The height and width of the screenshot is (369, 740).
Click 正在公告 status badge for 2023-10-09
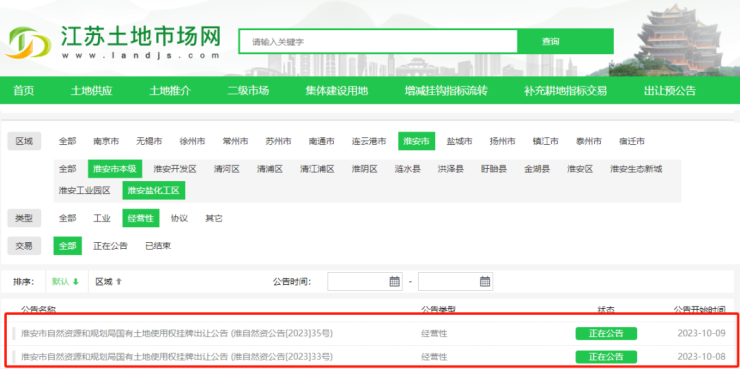[x=606, y=333]
